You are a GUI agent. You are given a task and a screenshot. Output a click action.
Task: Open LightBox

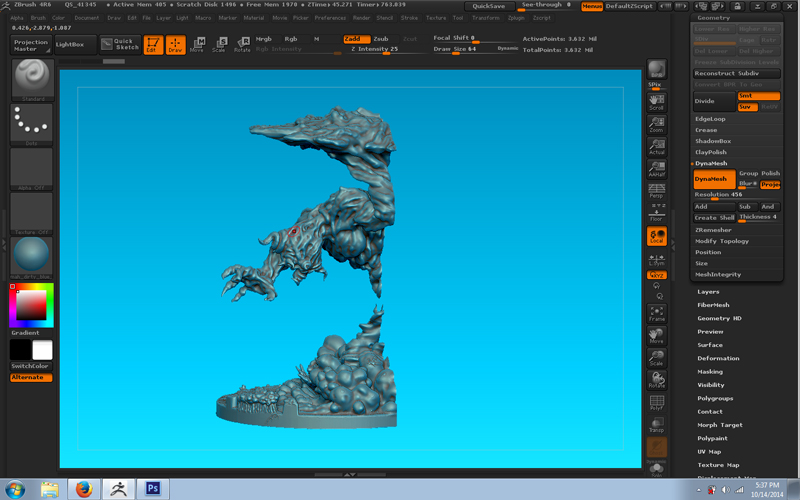pyautogui.click(x=75, y=45)
